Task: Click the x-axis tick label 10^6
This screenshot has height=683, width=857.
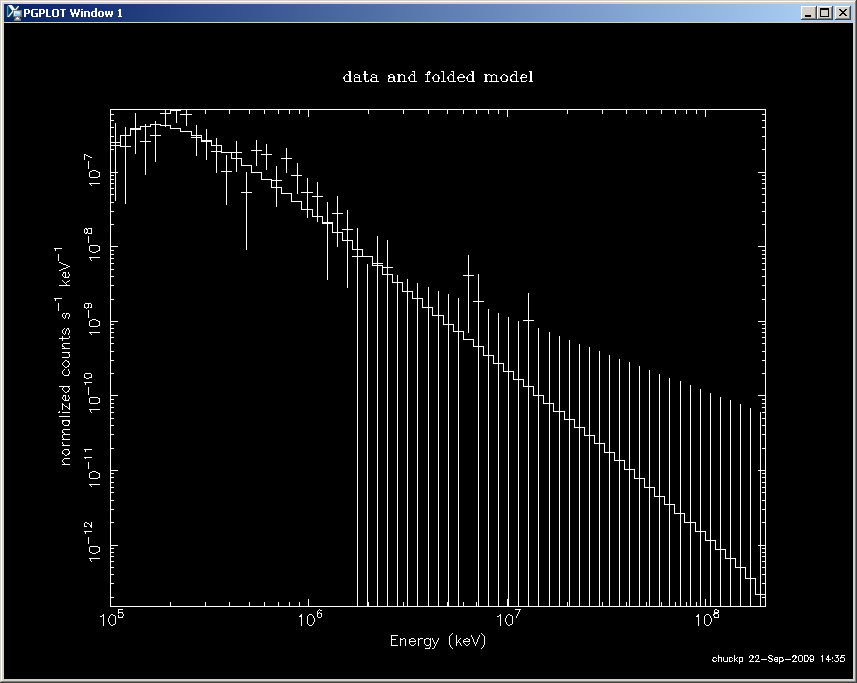Action: click(x=310, y=619)
